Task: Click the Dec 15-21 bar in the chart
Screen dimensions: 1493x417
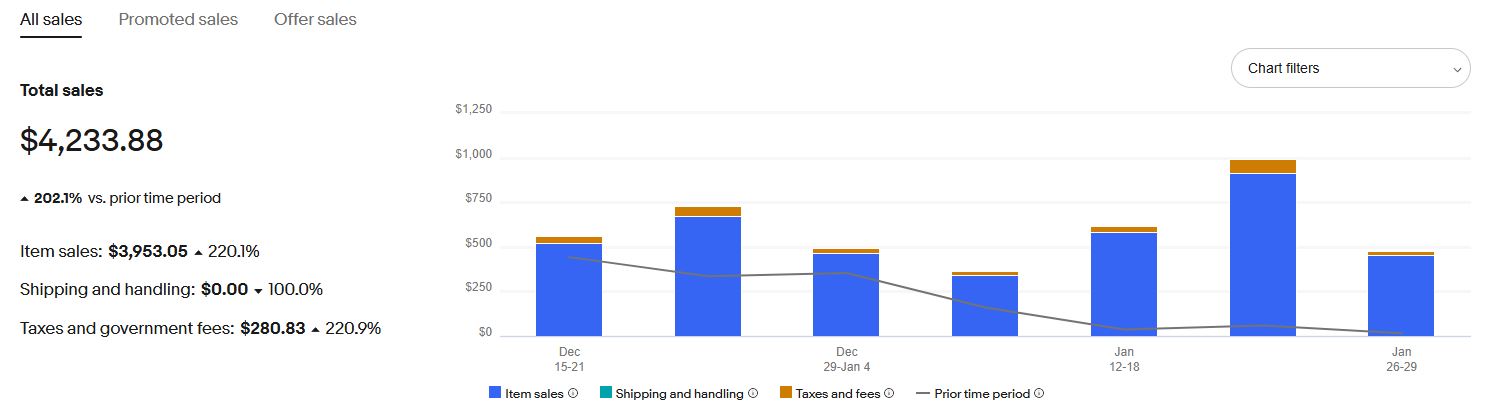Action: click(x=569, y=290)
